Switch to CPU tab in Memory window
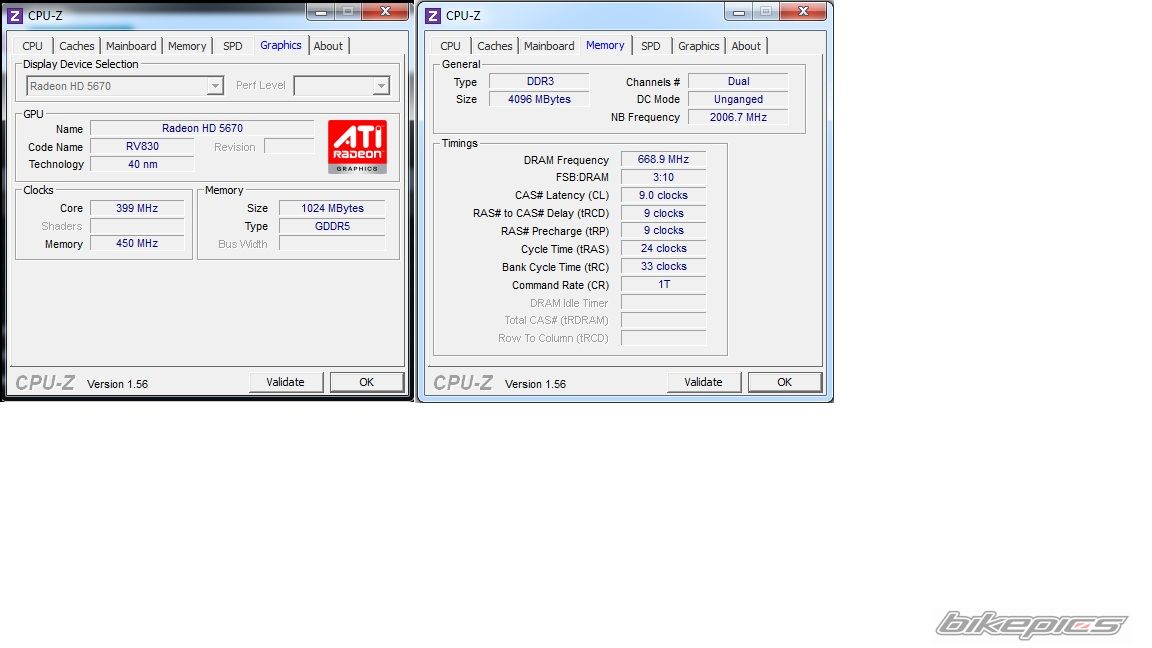This screenshot has width=1152, height=648. click(450, 46)
